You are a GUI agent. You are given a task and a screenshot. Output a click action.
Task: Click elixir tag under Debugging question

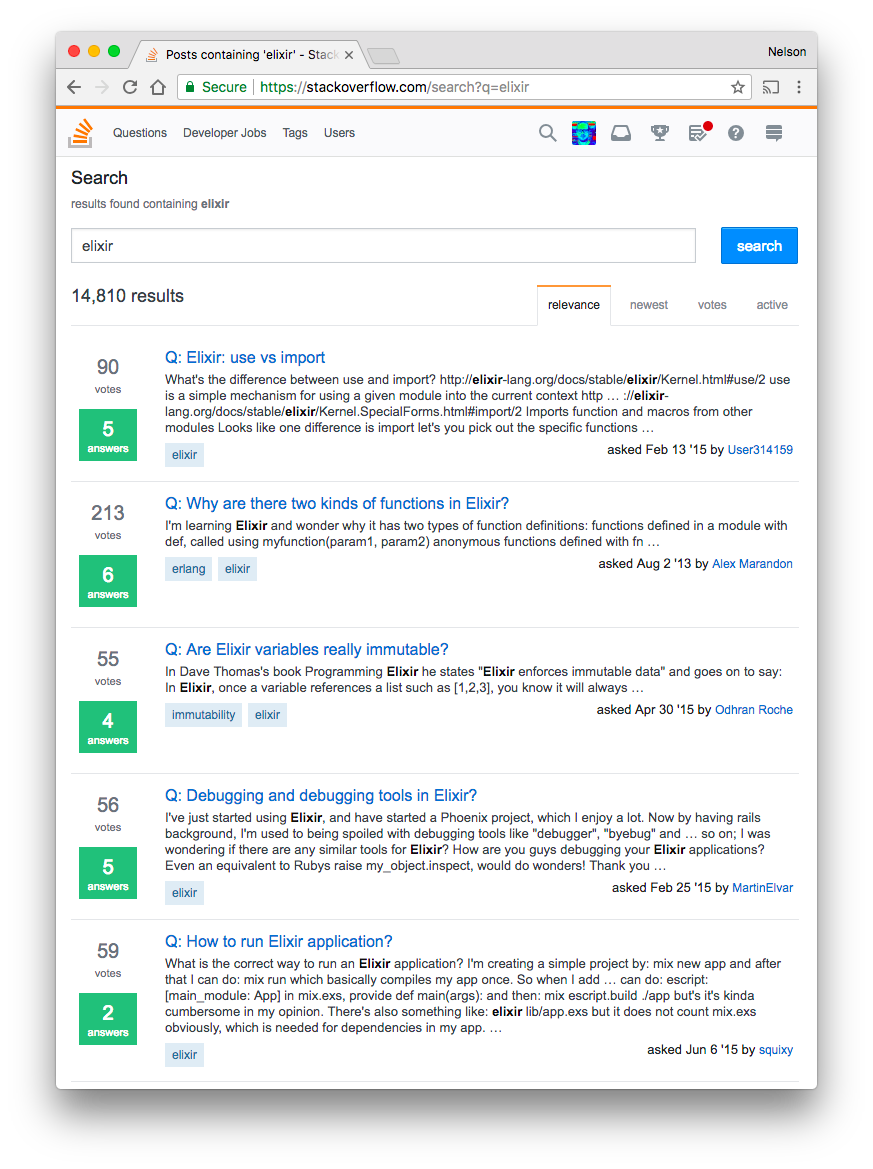184,893
